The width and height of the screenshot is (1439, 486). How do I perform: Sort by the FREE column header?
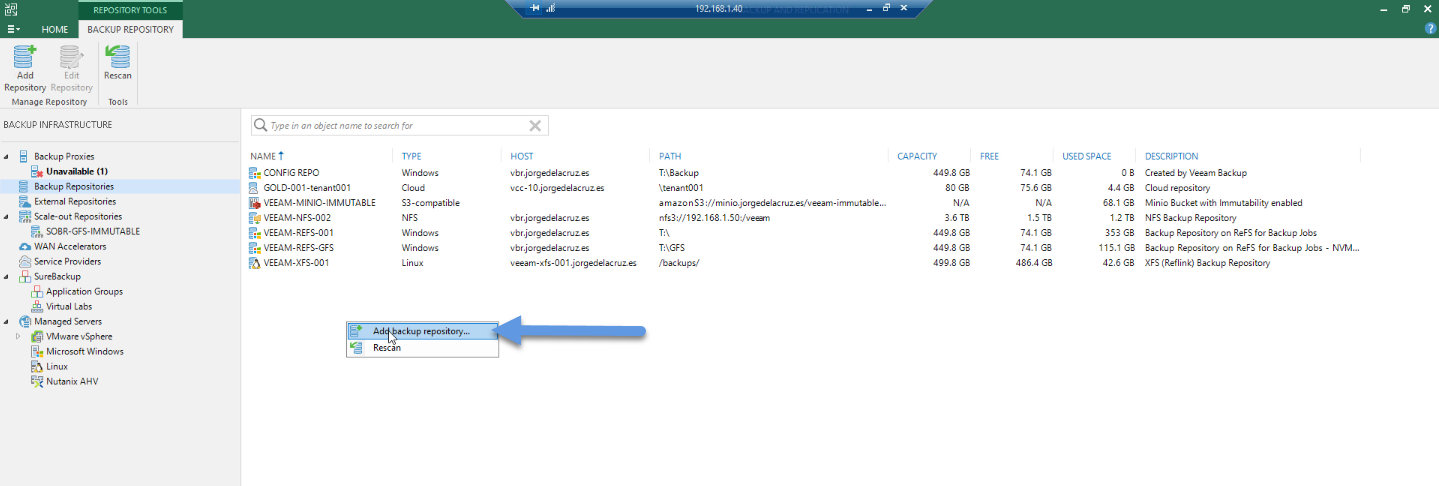pyautogui.click(x=990, y=156)
